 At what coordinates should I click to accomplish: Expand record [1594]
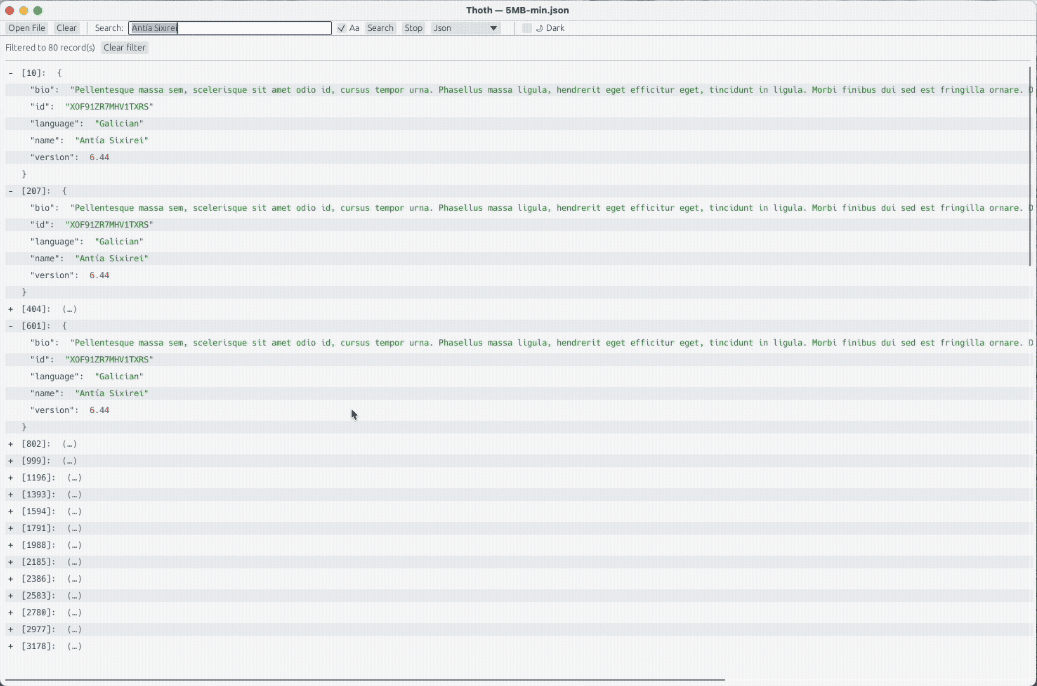tap(11, 511)
